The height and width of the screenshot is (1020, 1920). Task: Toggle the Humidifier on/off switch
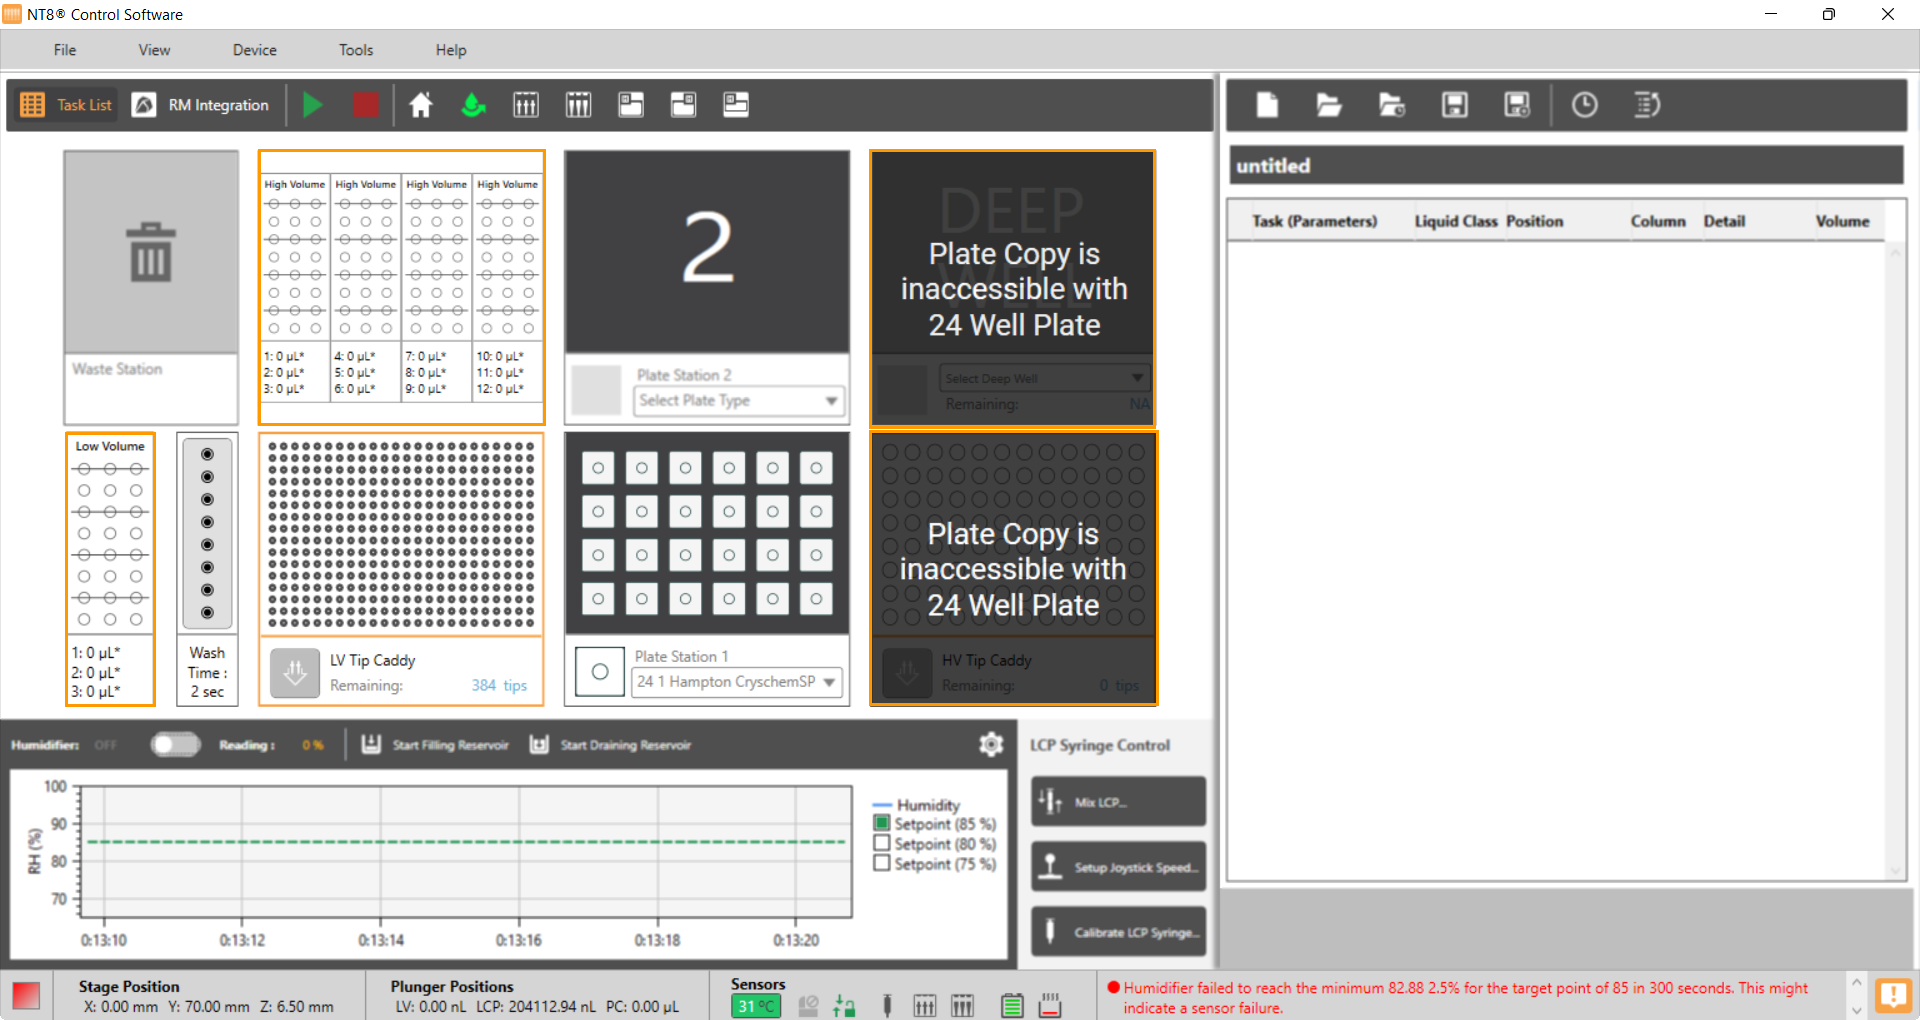[x=175, y=745]
